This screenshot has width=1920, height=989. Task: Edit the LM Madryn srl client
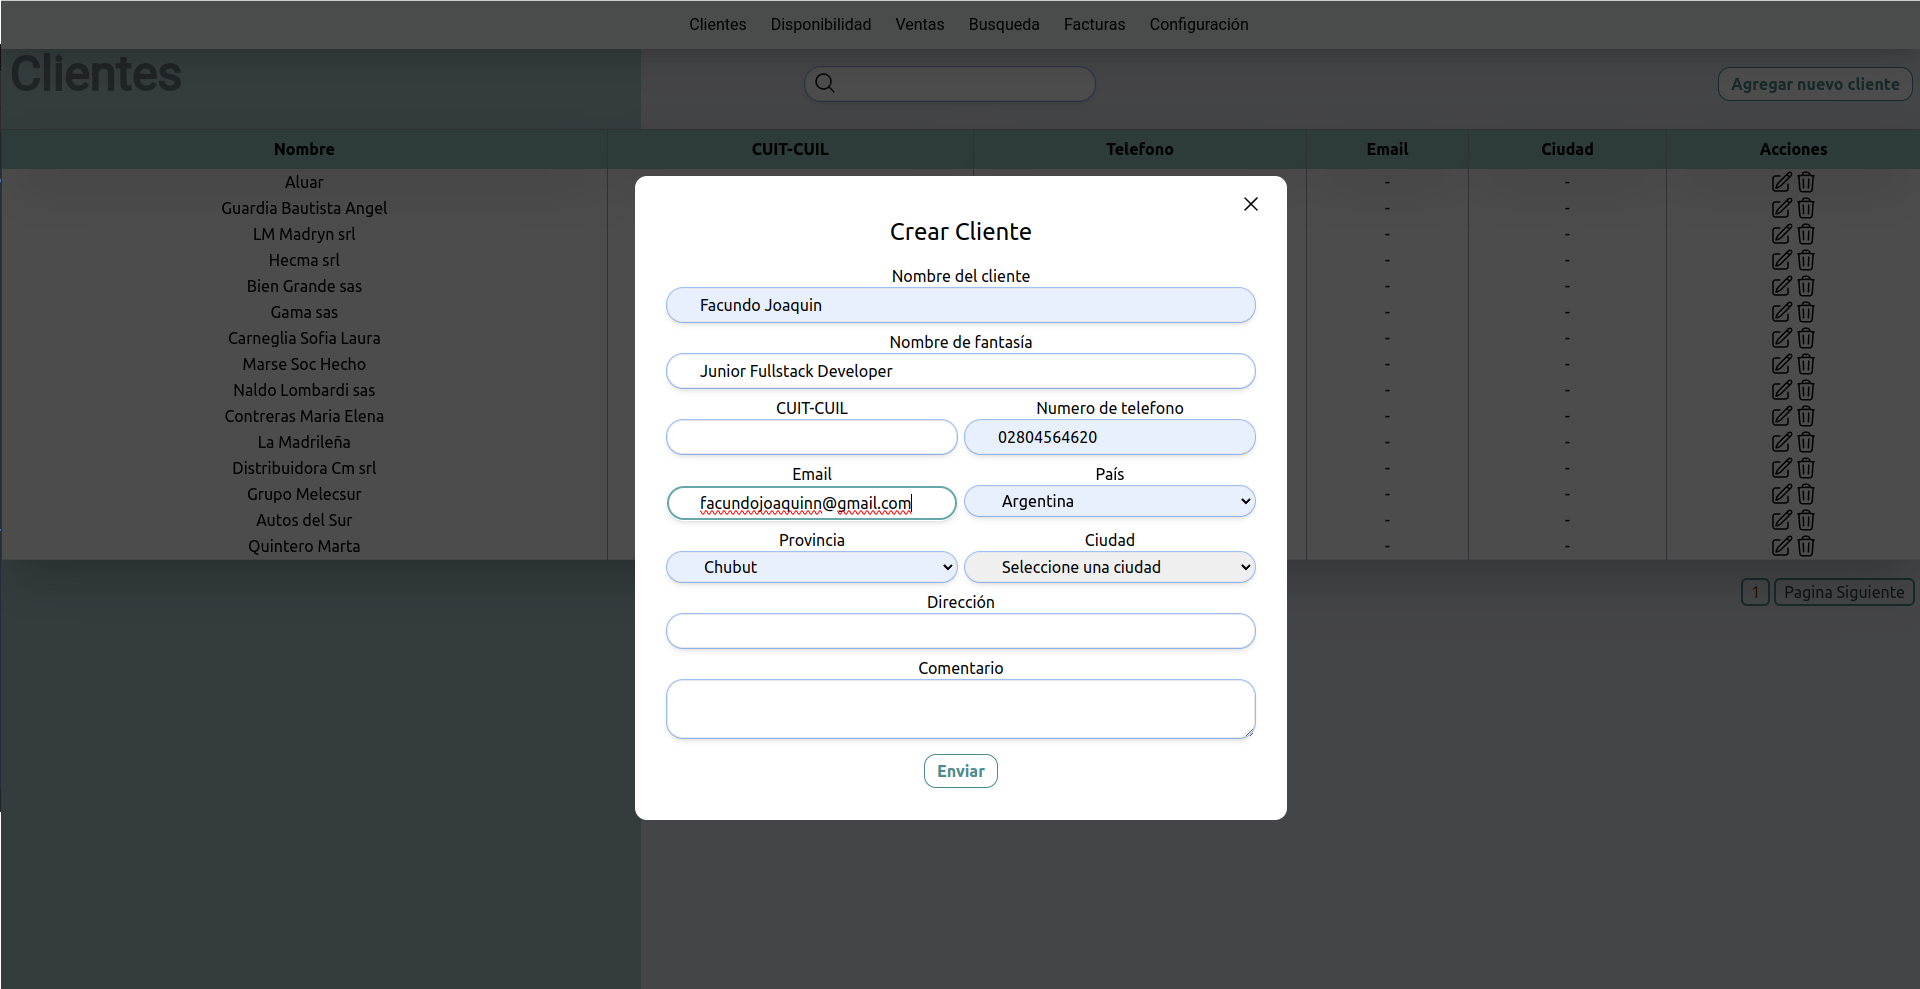coord(1781,234)
